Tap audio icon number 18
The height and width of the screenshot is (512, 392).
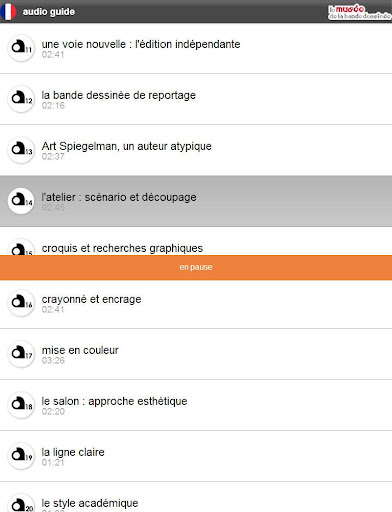pos(21,405)
